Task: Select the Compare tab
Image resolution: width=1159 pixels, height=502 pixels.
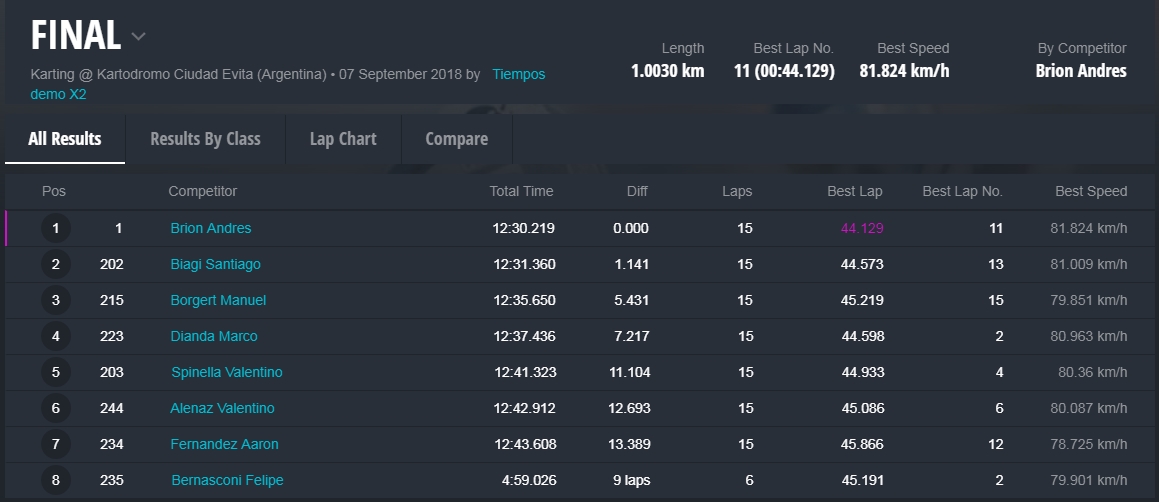Action: point(457,139)
